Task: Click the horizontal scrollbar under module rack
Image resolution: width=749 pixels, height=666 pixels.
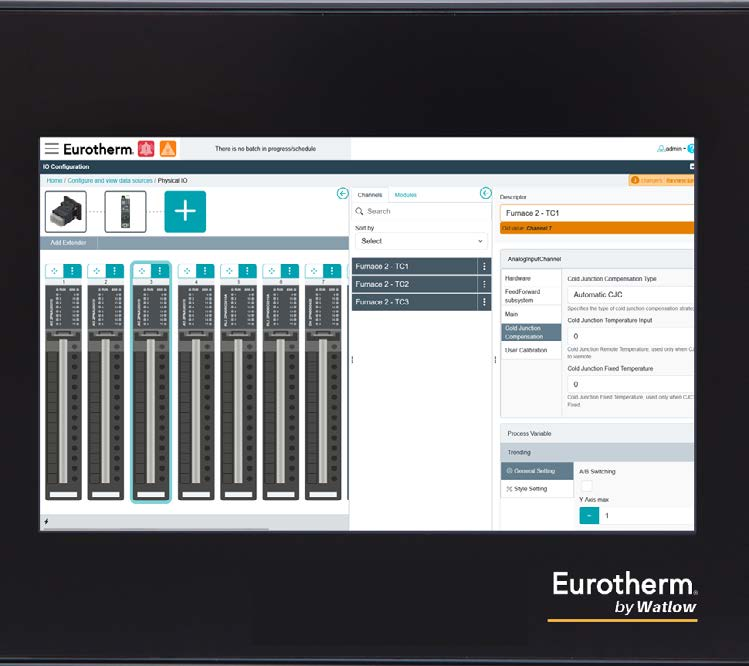Action: (155, 529)
